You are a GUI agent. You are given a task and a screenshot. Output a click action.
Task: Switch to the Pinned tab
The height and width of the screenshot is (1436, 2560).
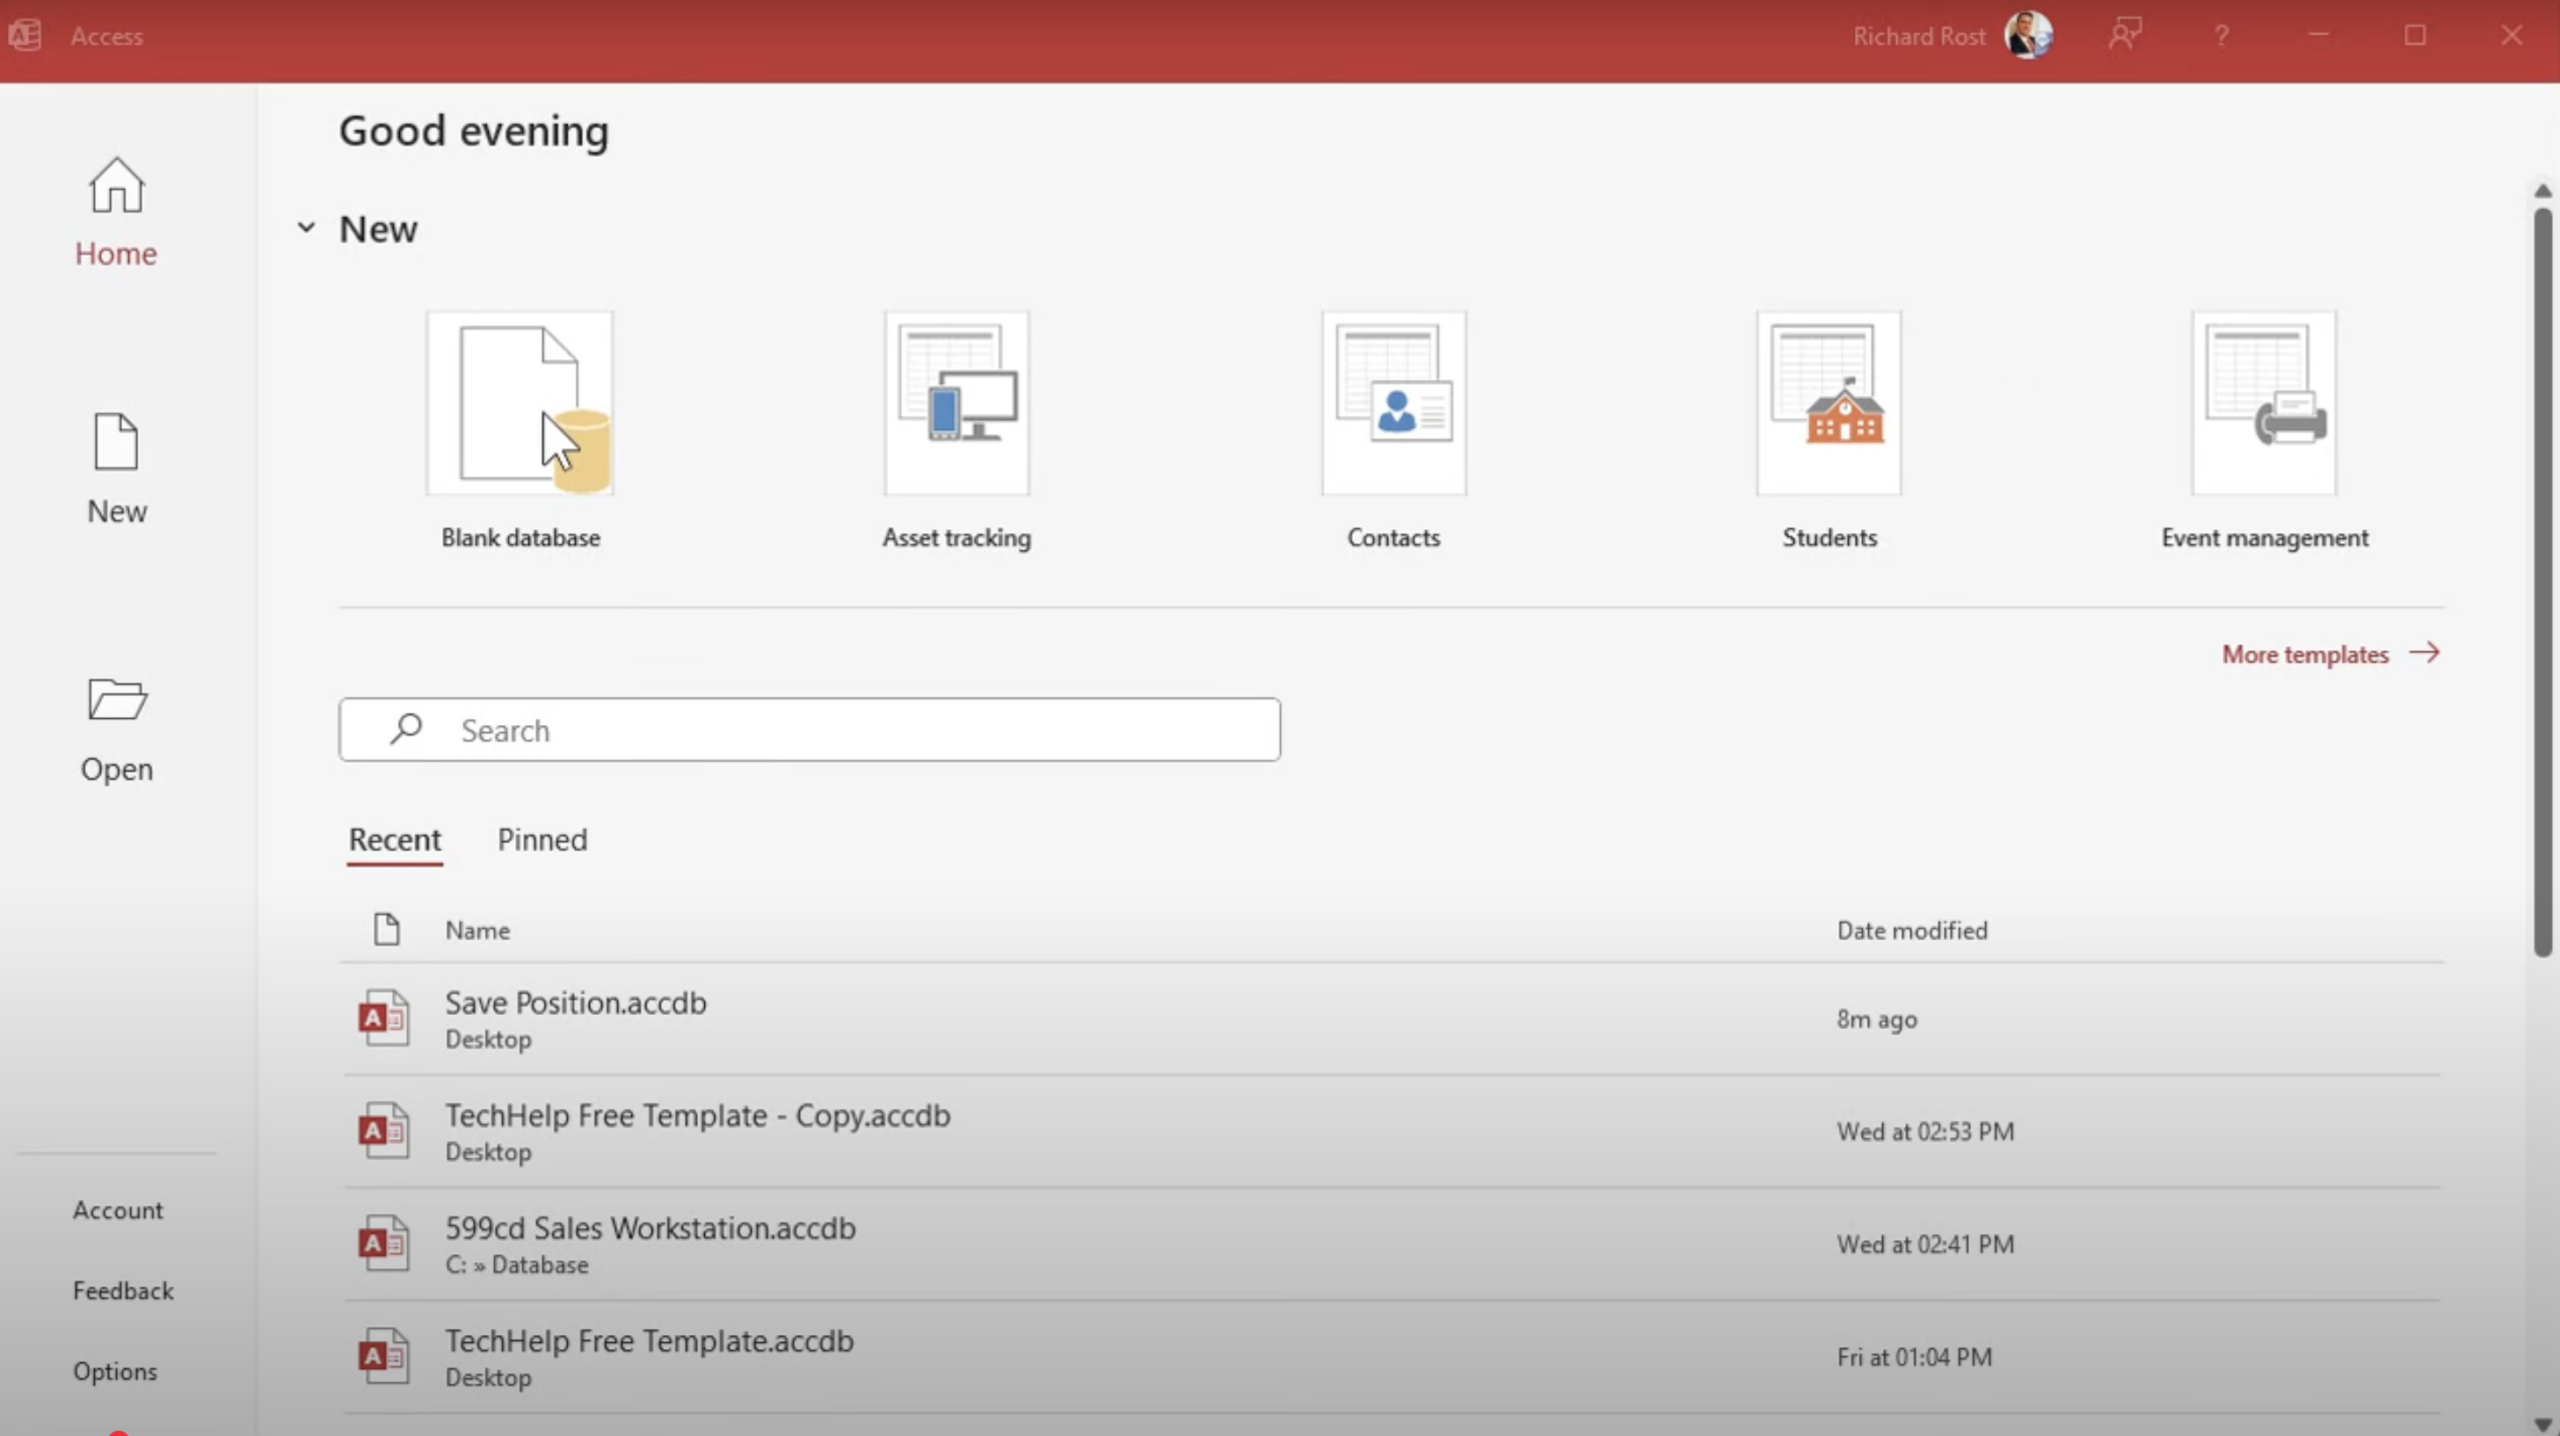tap(542, 840)
